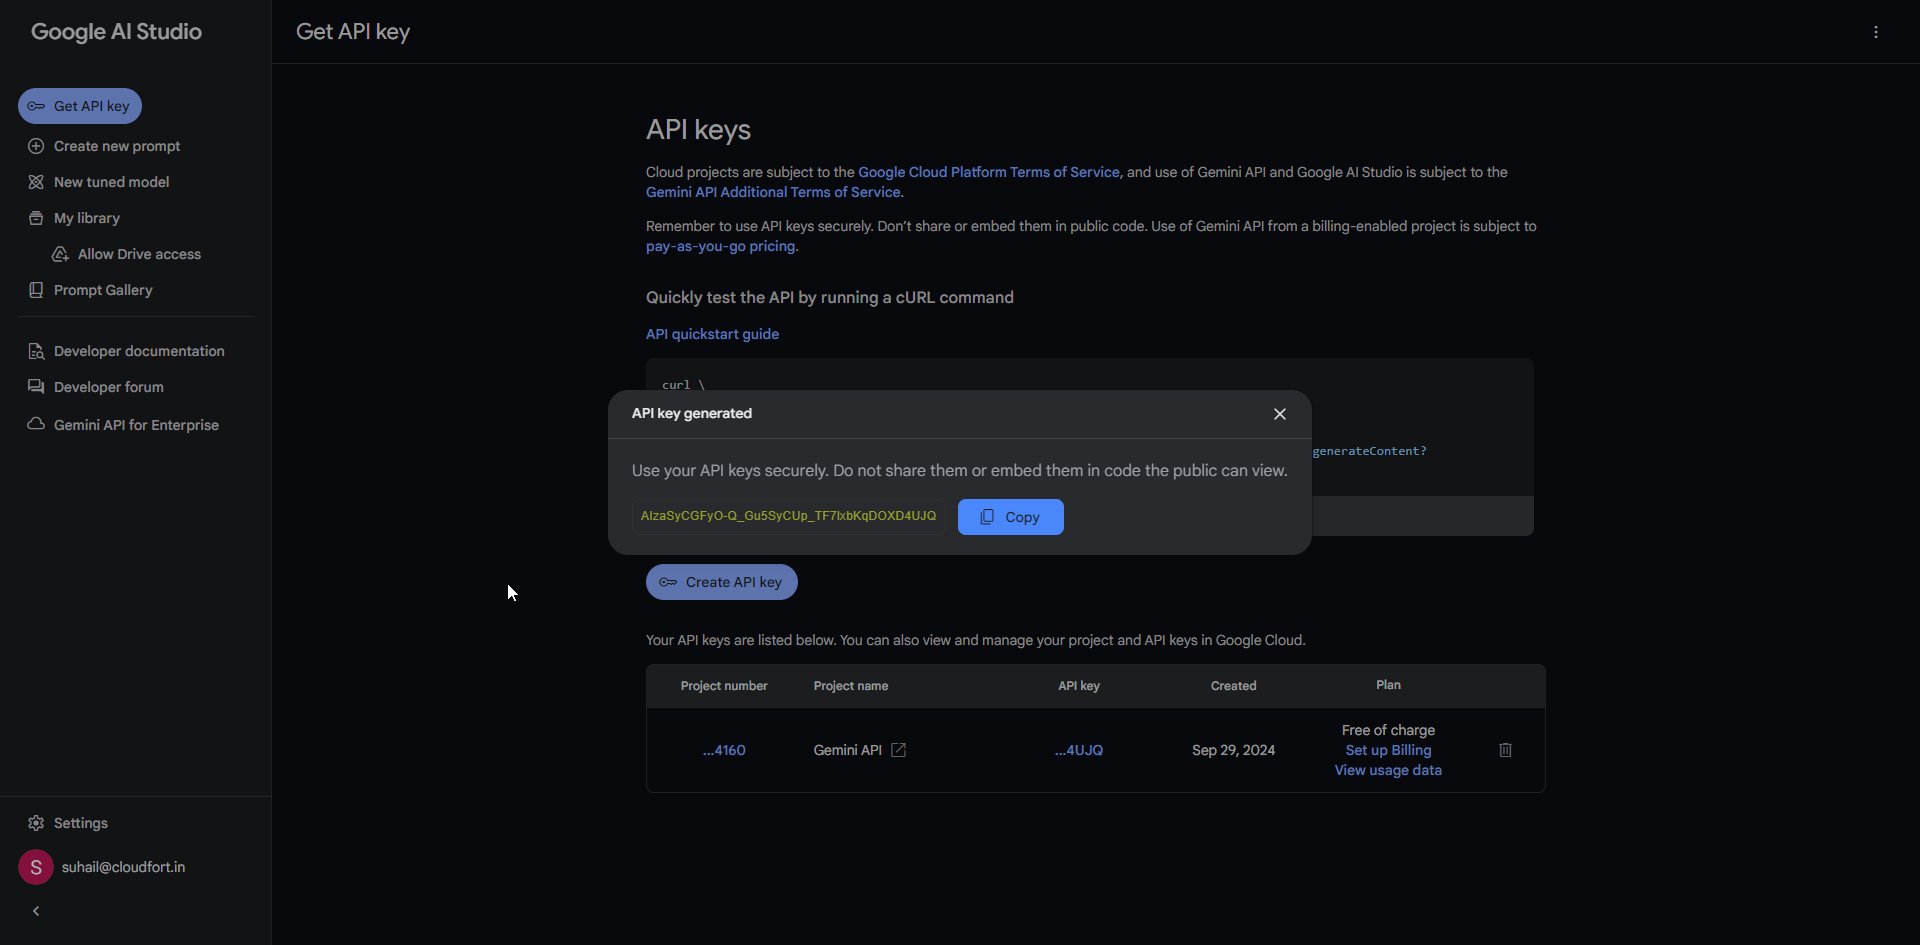
Task: Open the top-right overflow menu
Action: tap(1877, 31)
